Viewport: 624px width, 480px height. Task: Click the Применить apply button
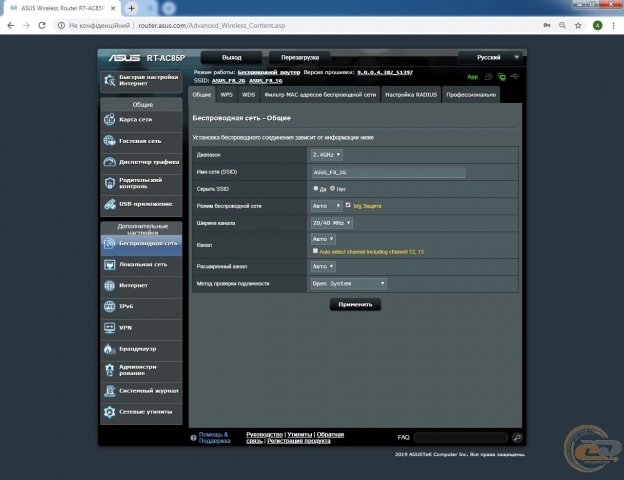(355, 304)
